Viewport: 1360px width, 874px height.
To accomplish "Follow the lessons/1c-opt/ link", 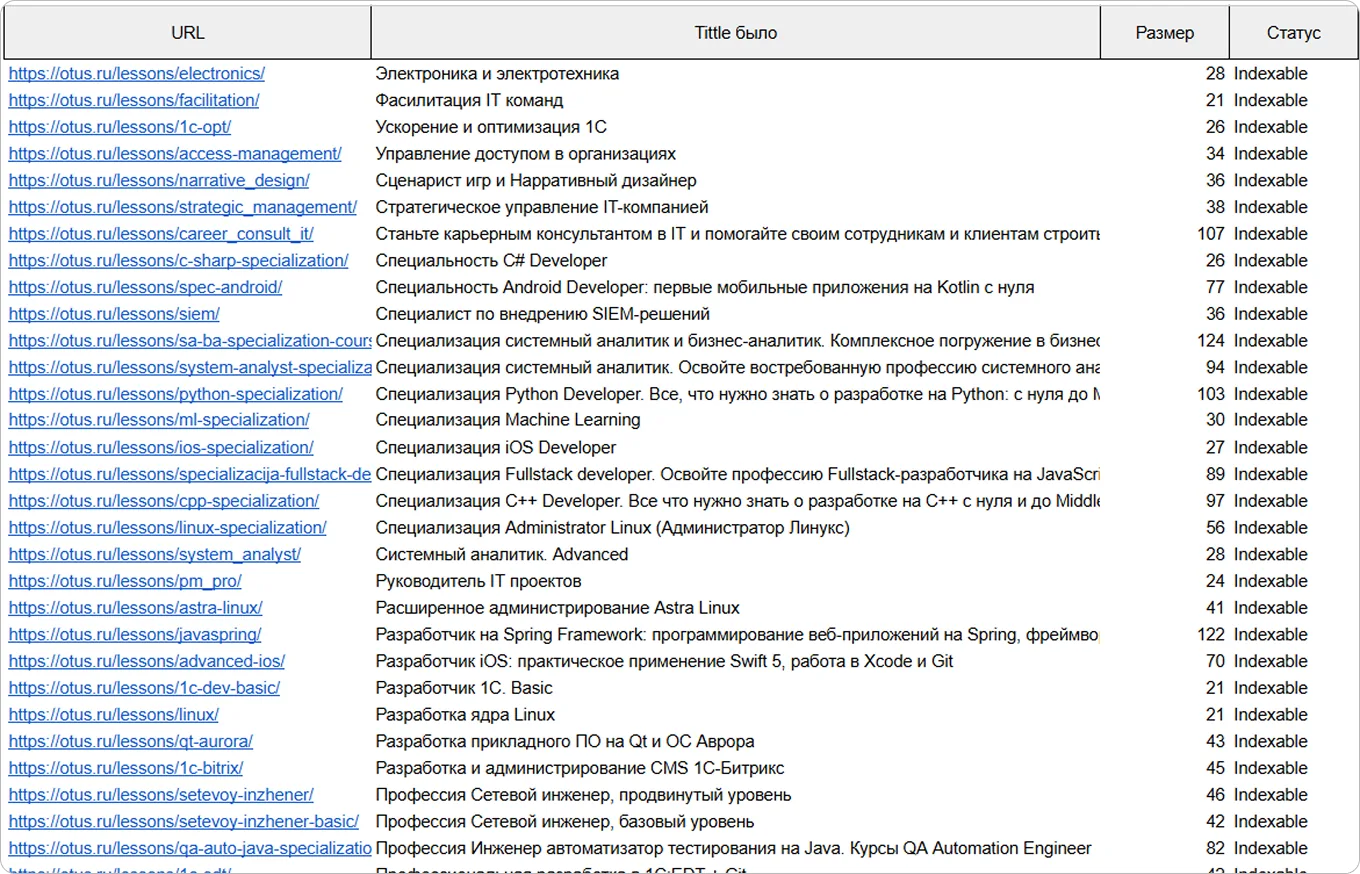I will tap(120, 127).
